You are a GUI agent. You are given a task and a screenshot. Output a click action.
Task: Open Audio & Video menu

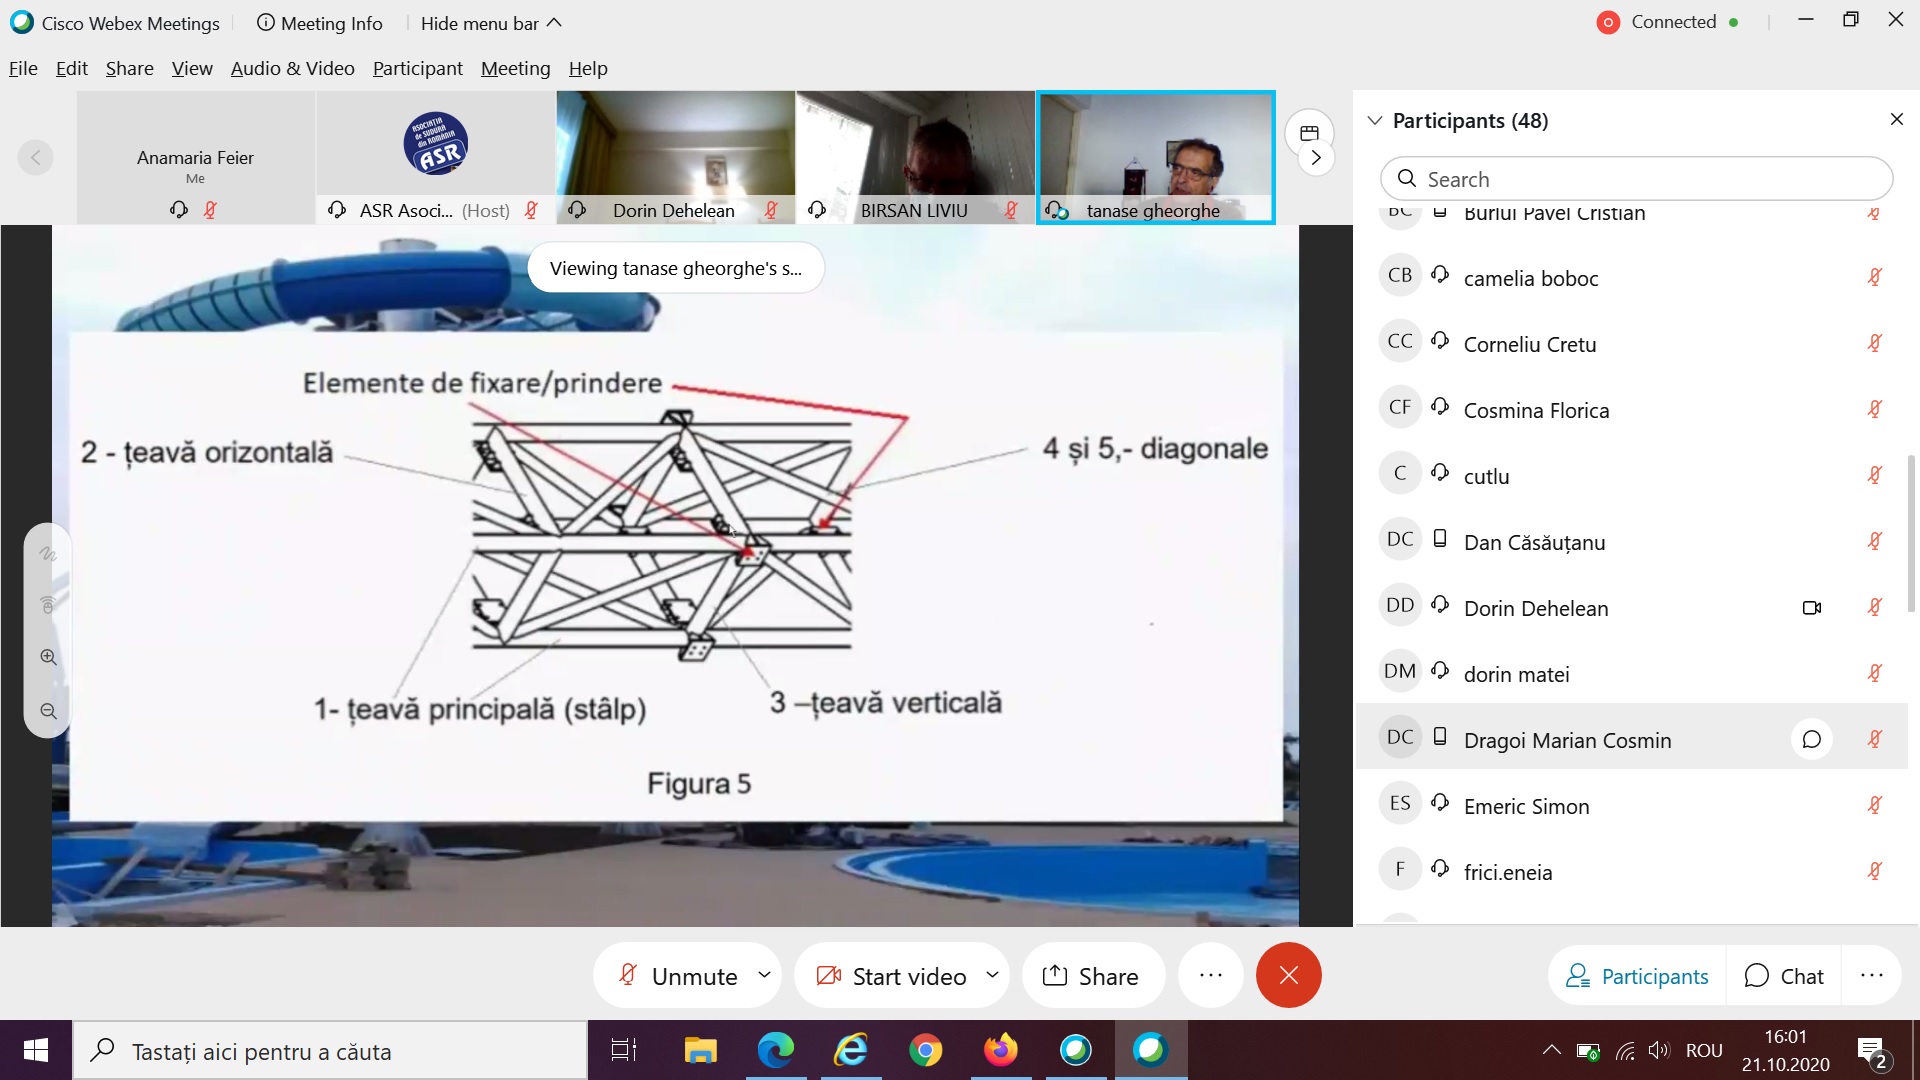coord(292,68)
